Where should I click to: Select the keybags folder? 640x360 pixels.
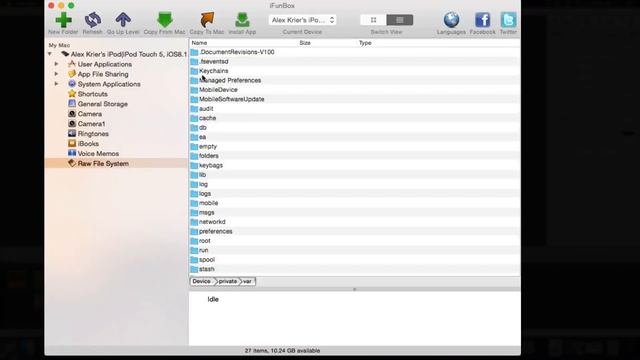point(355,165)
